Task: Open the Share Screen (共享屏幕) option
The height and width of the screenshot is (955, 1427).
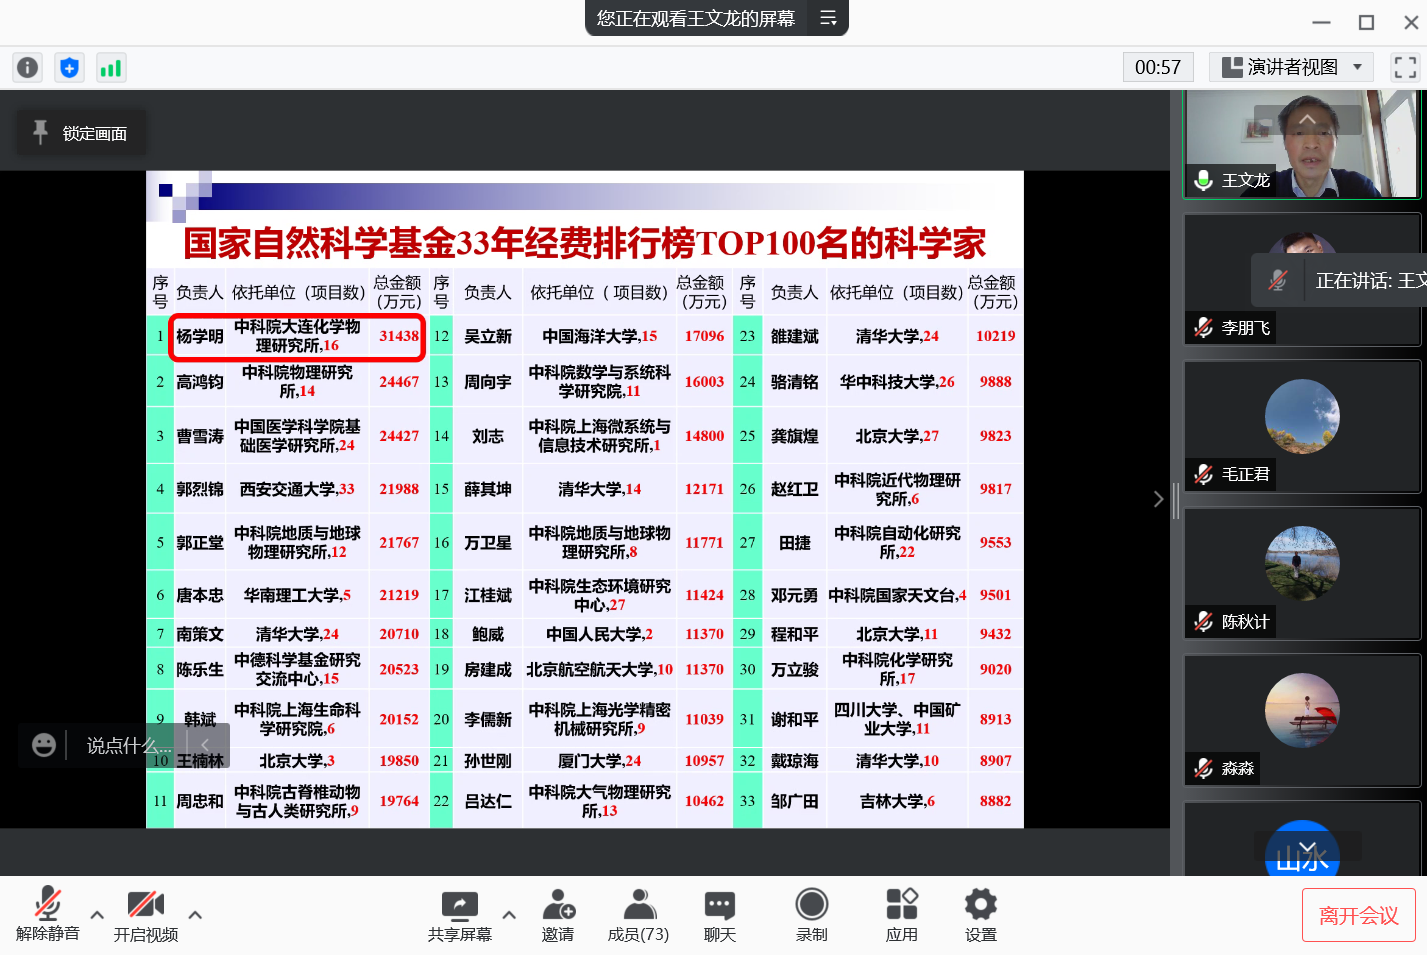Action: (460, 916)
